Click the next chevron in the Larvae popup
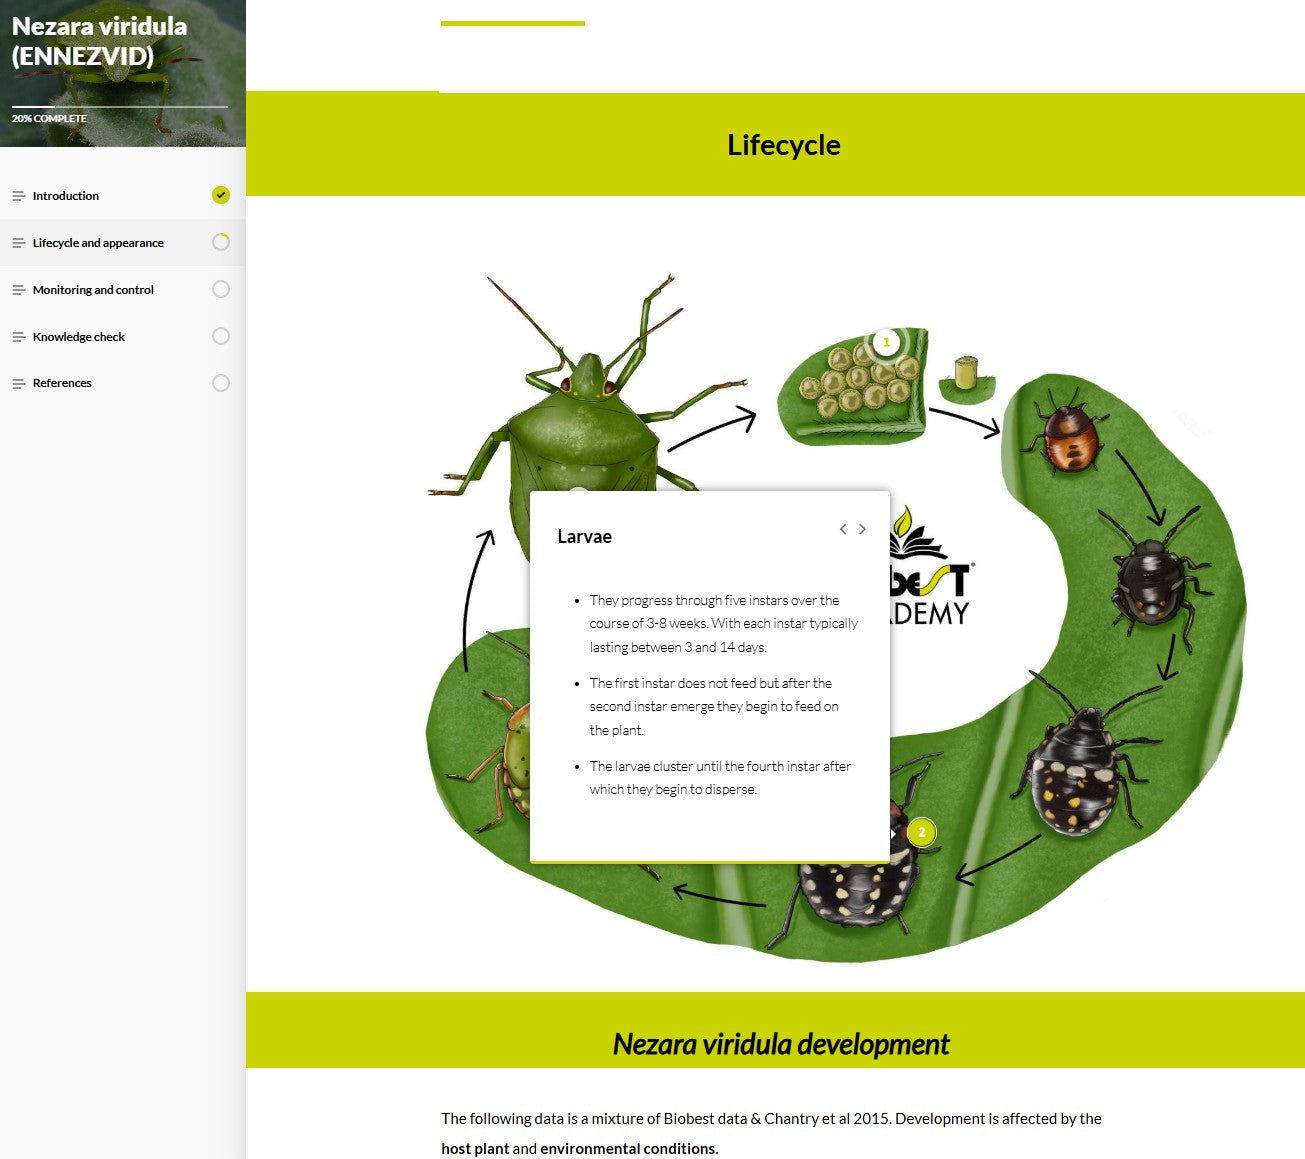This screenshot has height=1159, width=1305. (x=862, y=529)
